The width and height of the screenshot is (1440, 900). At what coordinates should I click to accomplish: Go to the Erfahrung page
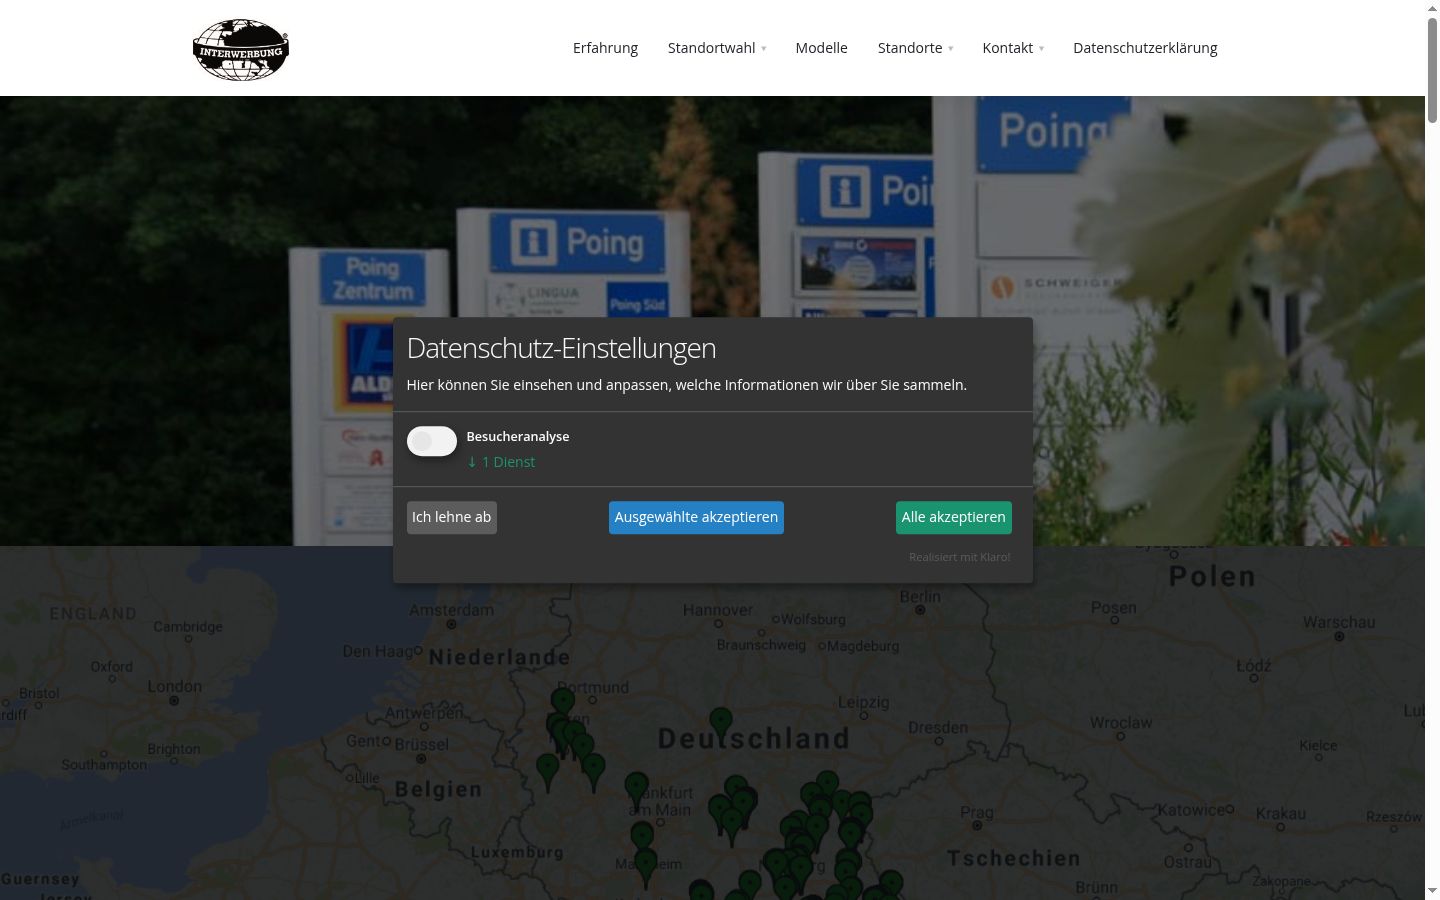[605, 48]
